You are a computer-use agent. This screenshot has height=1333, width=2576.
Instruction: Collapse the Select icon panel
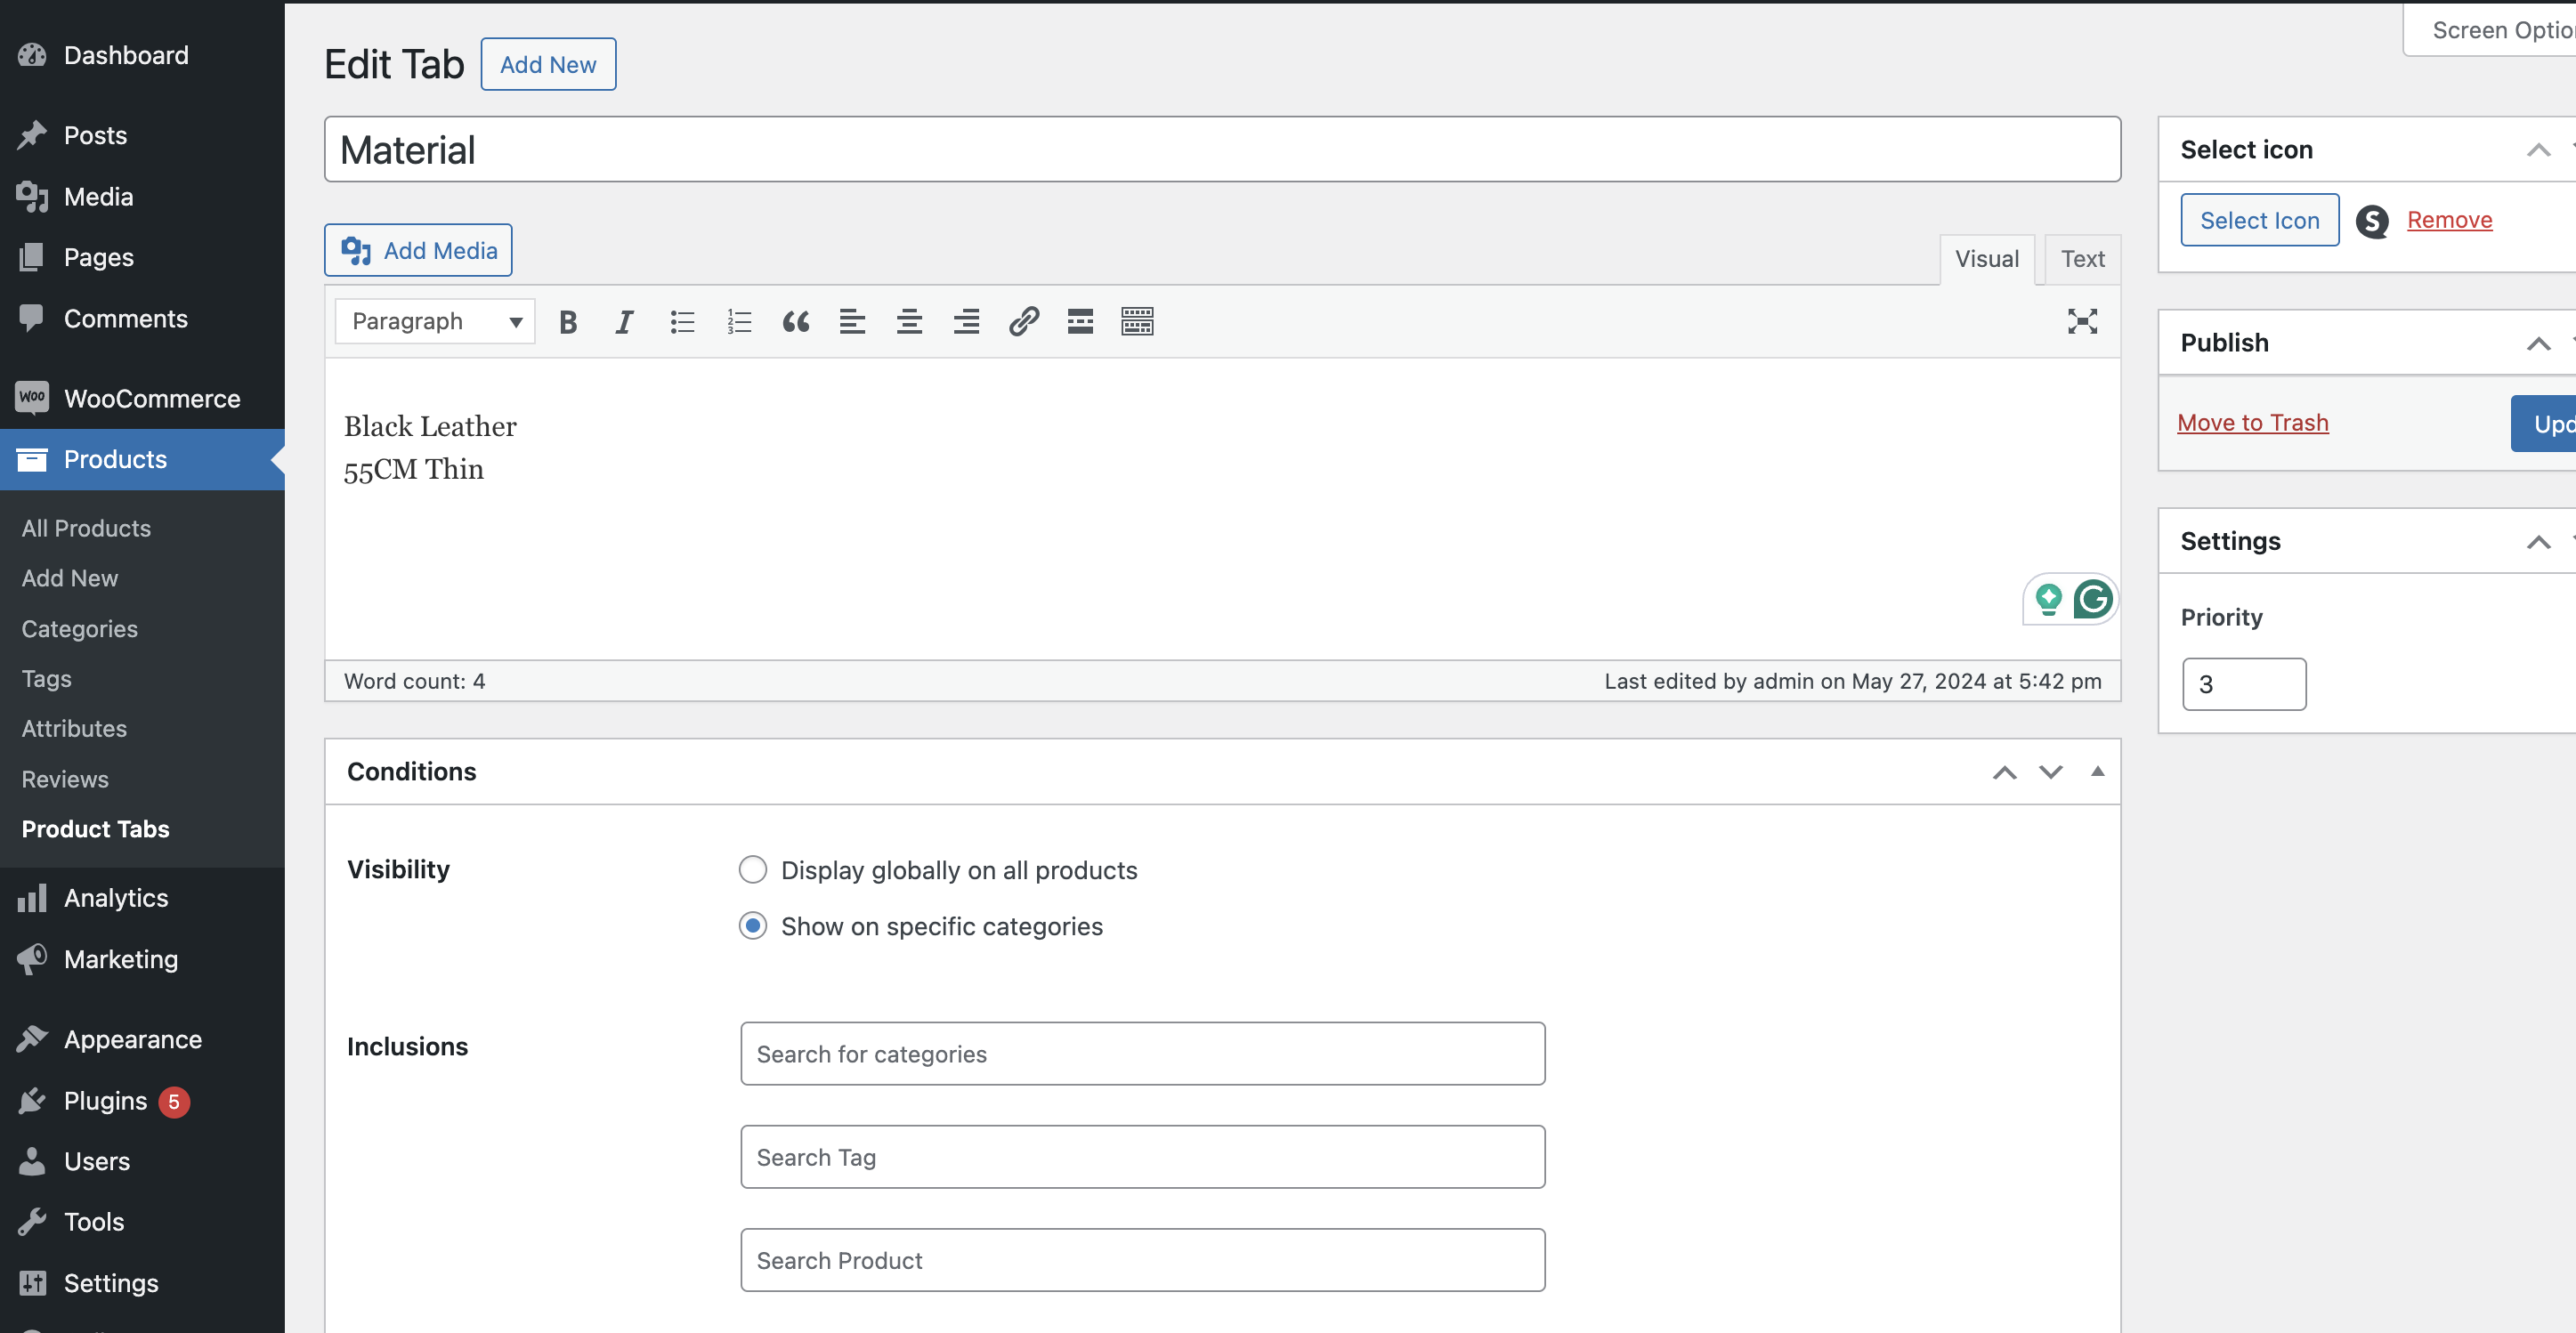click(x=2538, y=150)
